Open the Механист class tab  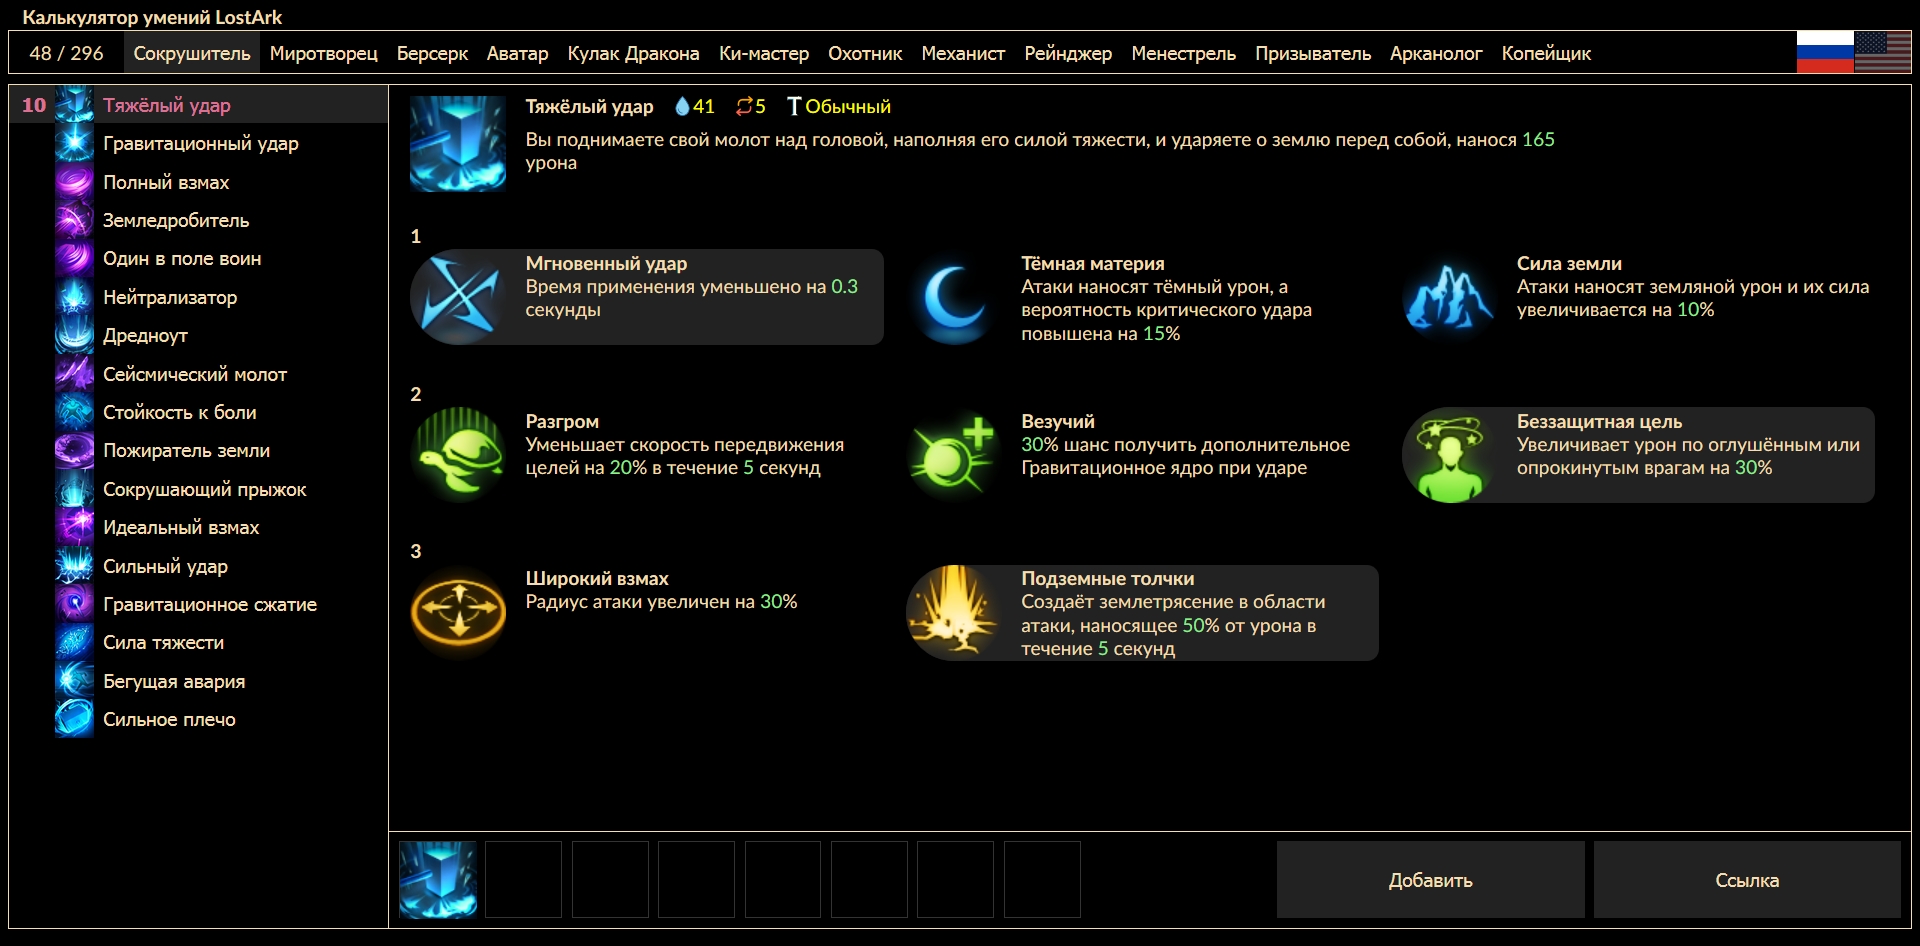click(963, 53)
